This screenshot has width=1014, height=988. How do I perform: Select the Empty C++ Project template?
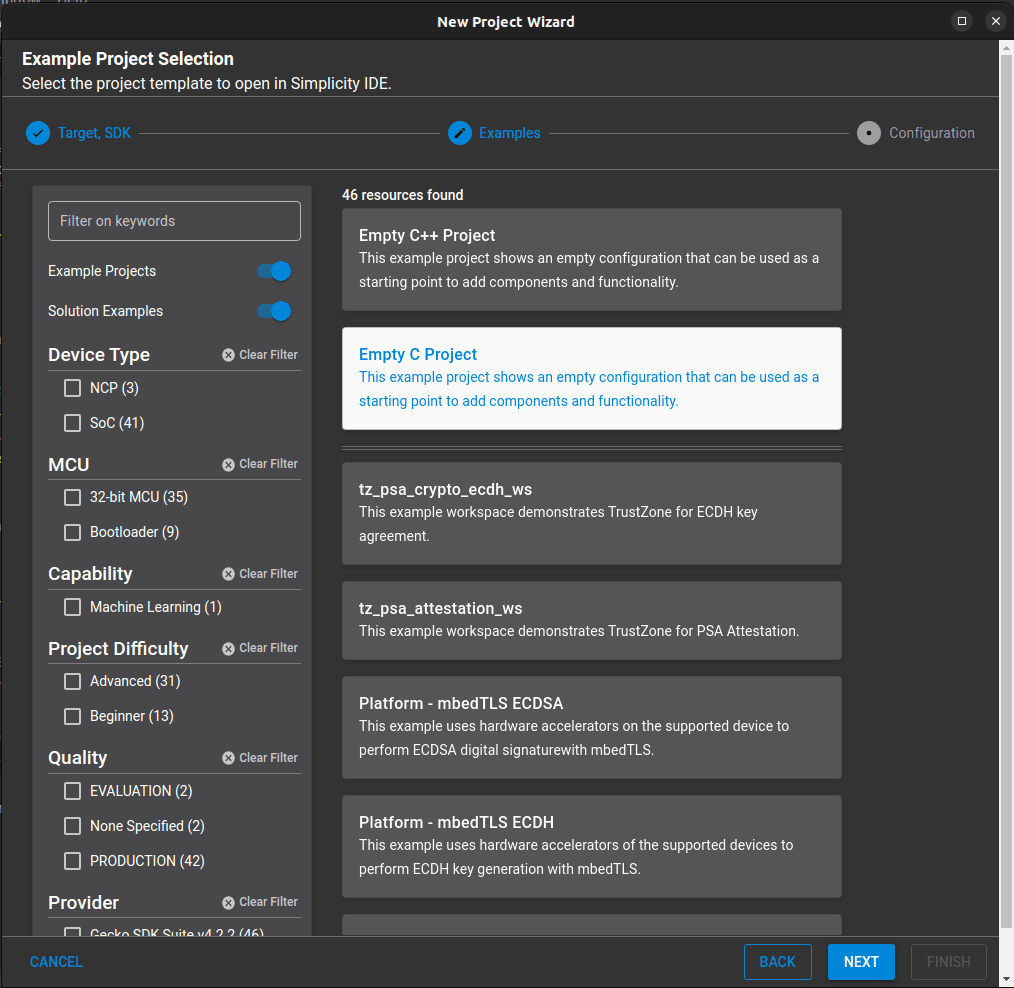591,259
